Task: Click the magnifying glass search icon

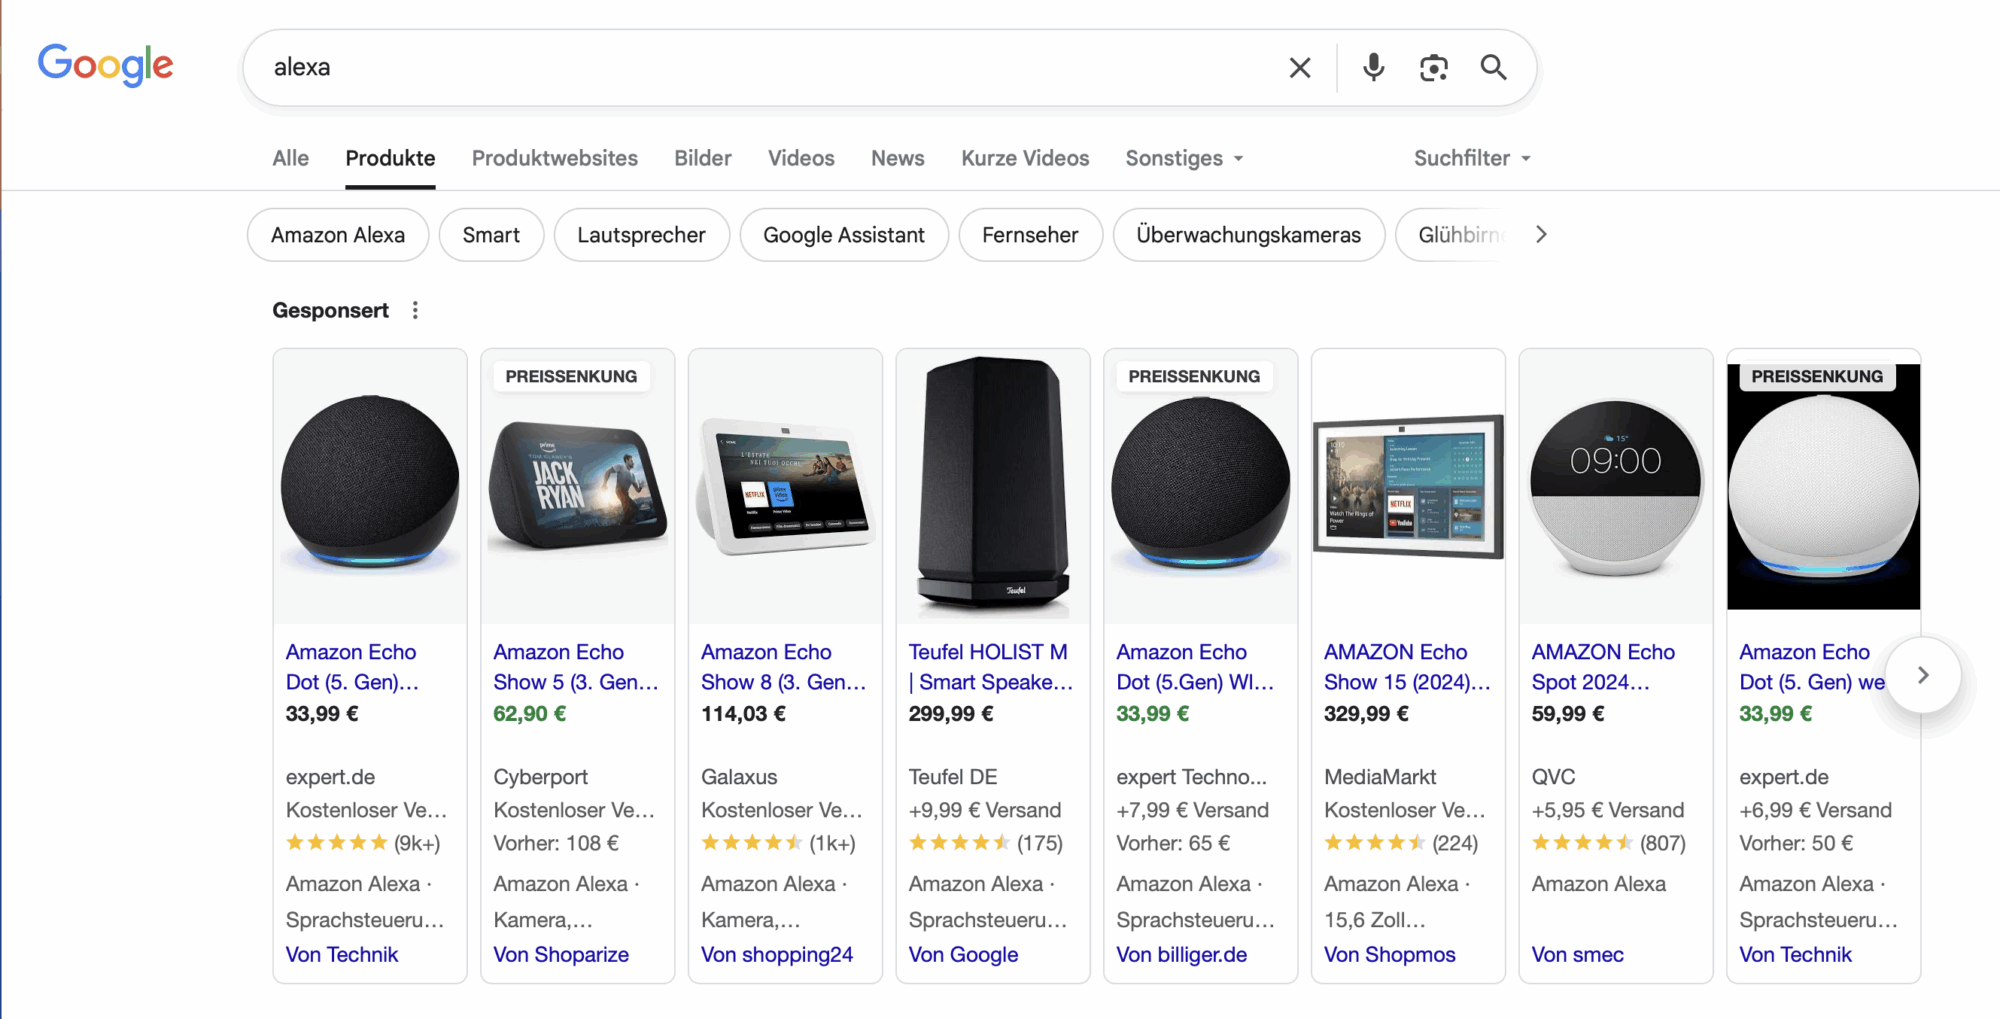Action: tap(1493, 68)
